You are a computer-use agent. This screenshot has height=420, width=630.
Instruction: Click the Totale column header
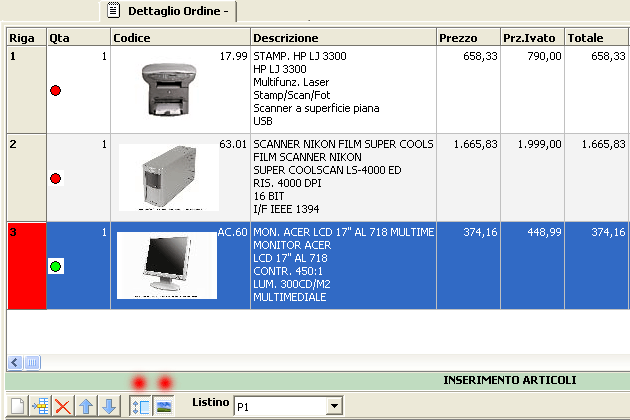[x=597, y=38]
